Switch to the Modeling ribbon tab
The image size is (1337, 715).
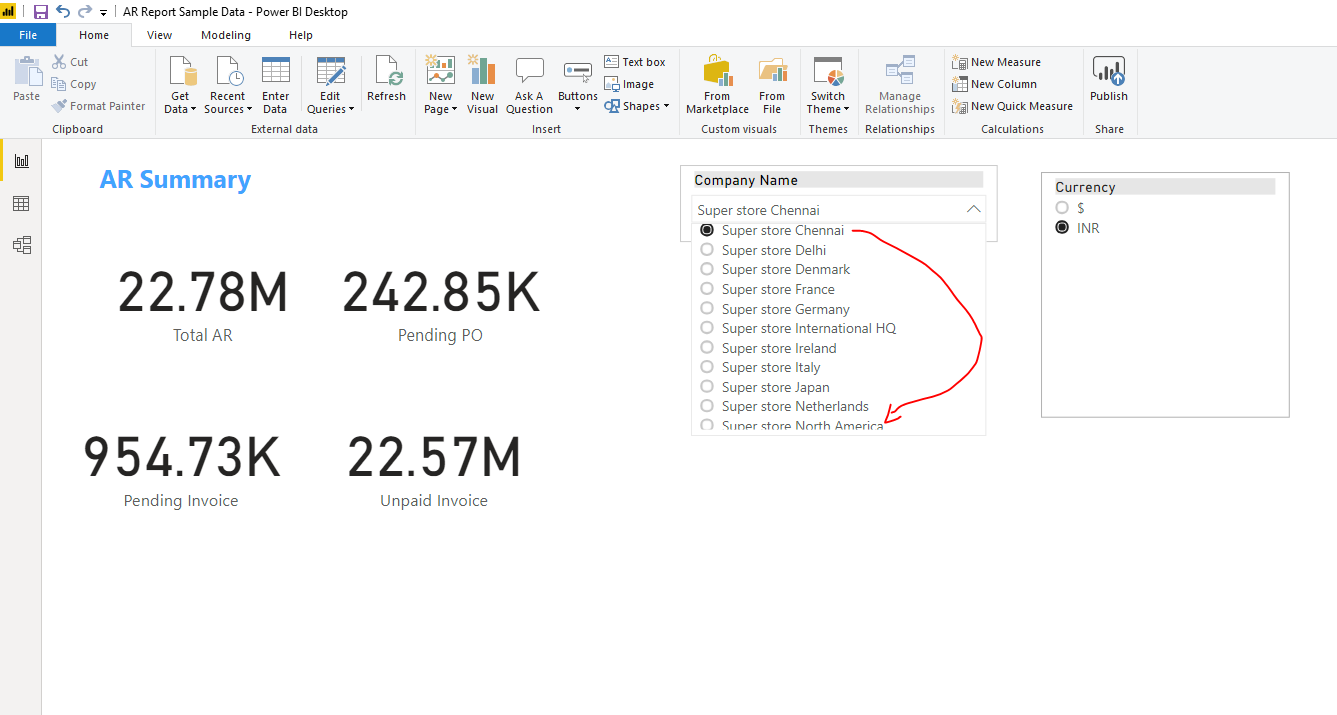coord(226,35)
